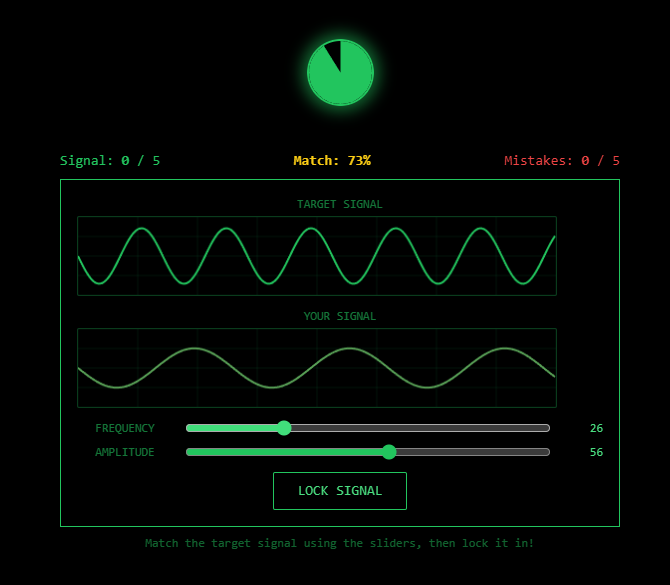Click the unfilled gray part of the Frequency track
Image resolution: width=670 pixels, height=585 pixels.
(x=420, y=428)
